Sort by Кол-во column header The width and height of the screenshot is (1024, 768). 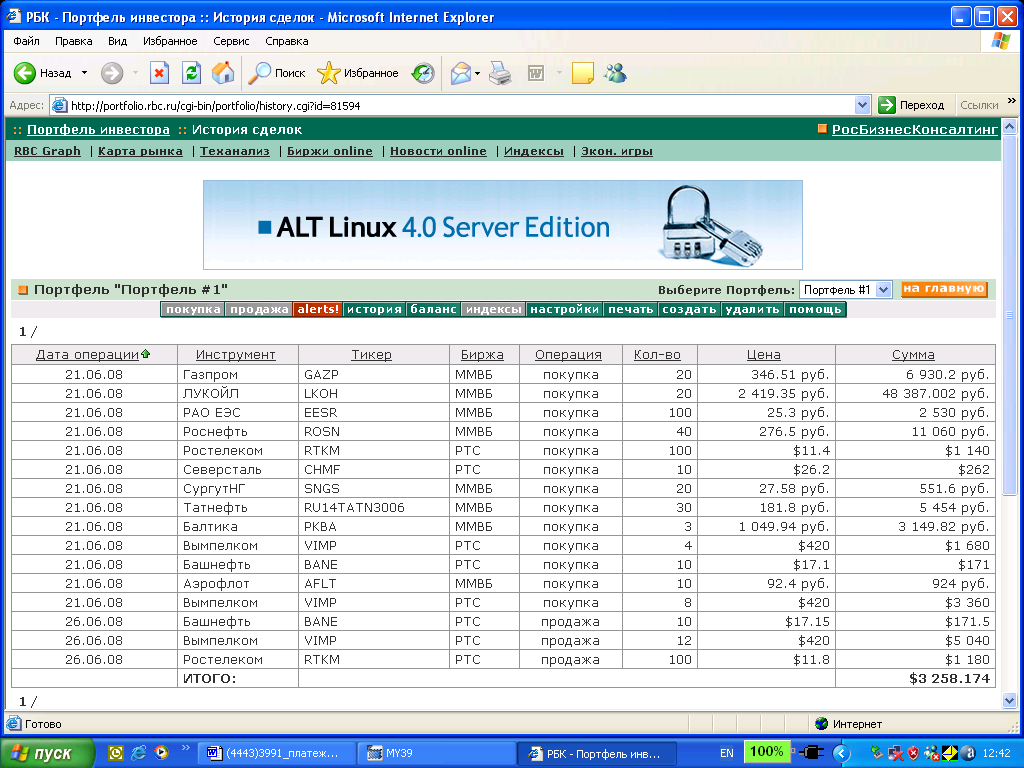click(657, 355)
